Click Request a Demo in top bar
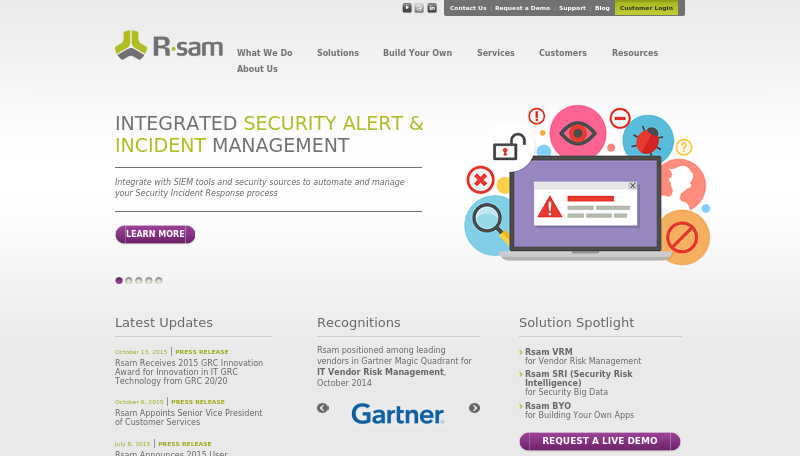 click(x=522, y=8)
